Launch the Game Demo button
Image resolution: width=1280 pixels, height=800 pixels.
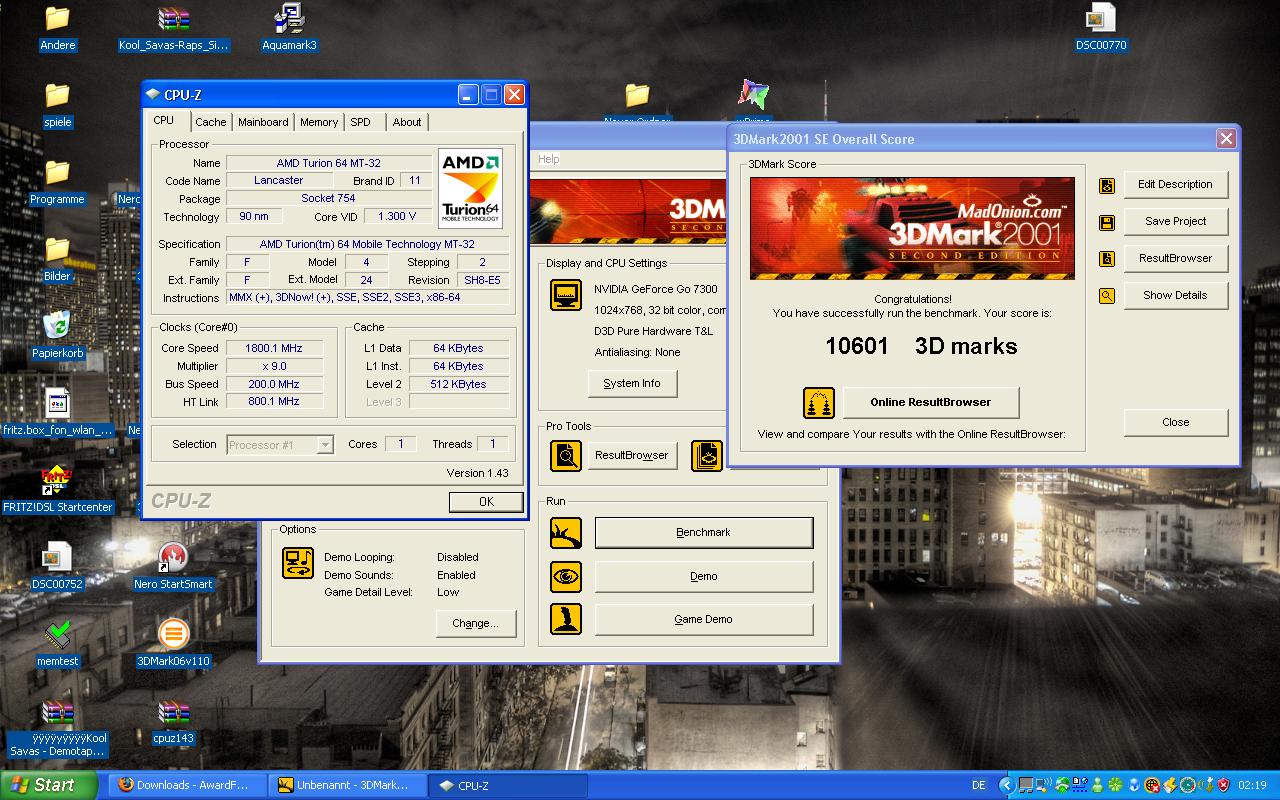703,620
